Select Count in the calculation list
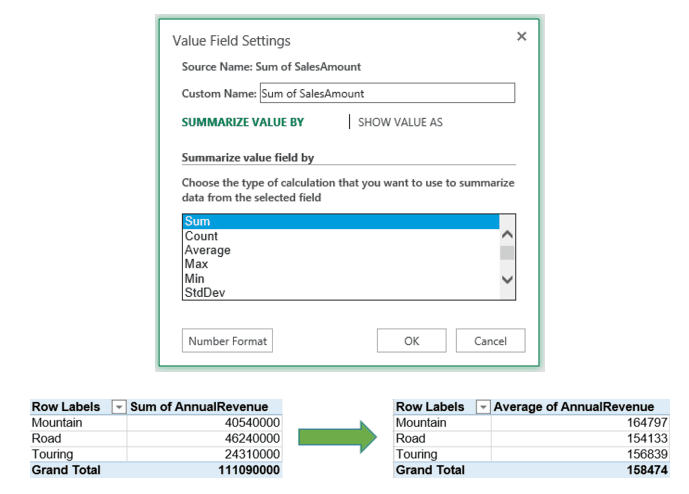Image resolution: width=689 pixels, height=494 pixels. [x=341, y=236]
